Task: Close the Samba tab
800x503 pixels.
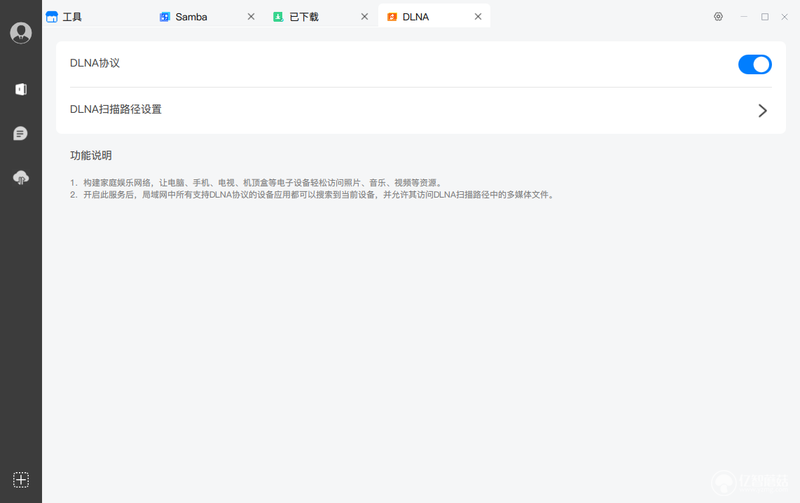Action: 251,17
